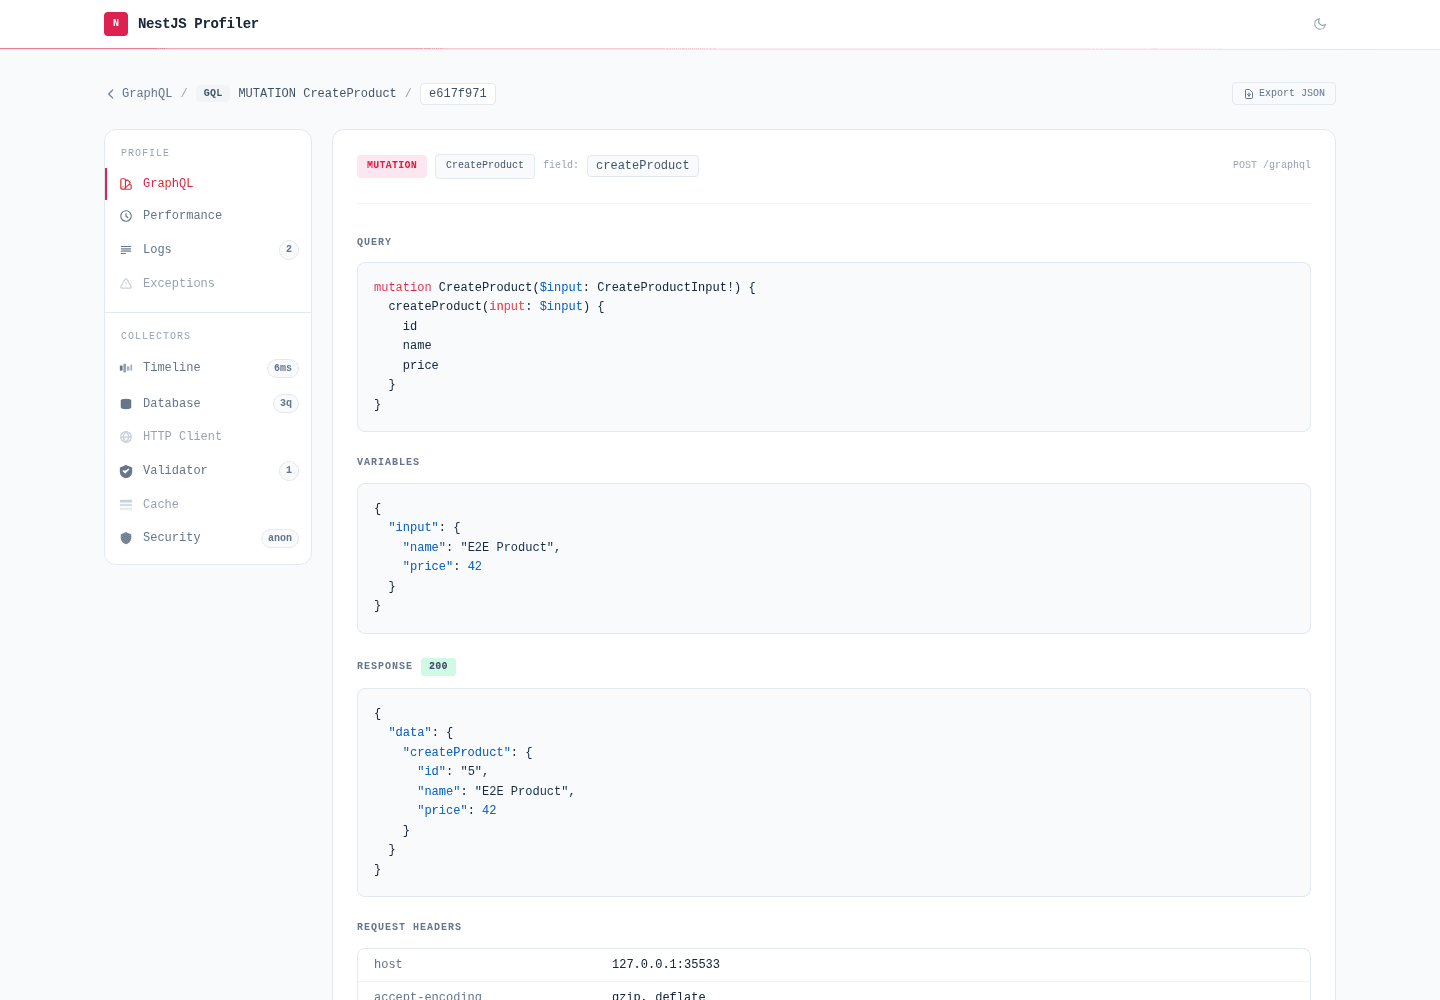Click MUTATION CreateProduct breadcrumb text
Image resolution: width=1440 pixels, height=1000 pixels.
click(x=317, y=94)
